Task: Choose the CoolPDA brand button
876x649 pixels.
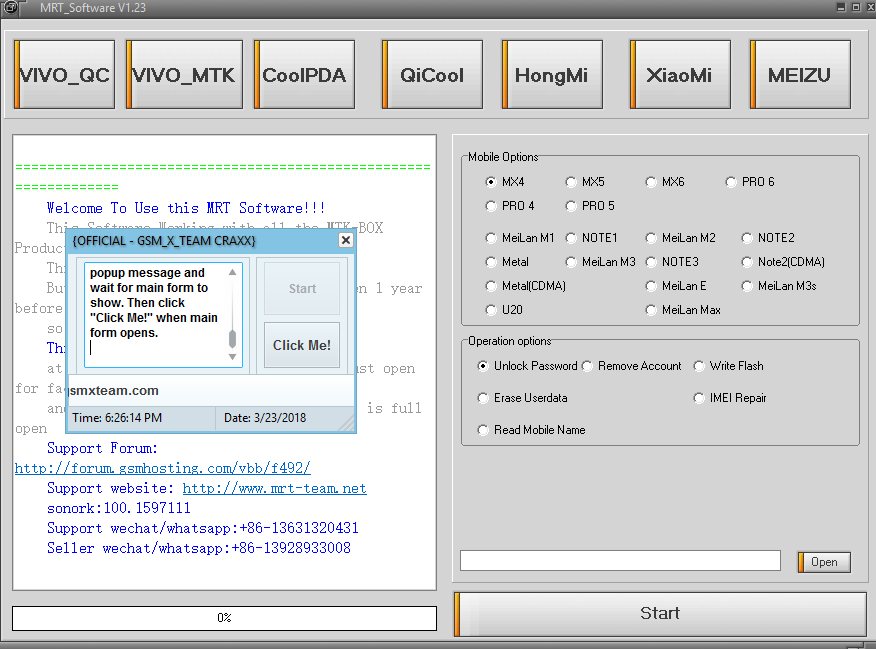Action: pos(304,74)
